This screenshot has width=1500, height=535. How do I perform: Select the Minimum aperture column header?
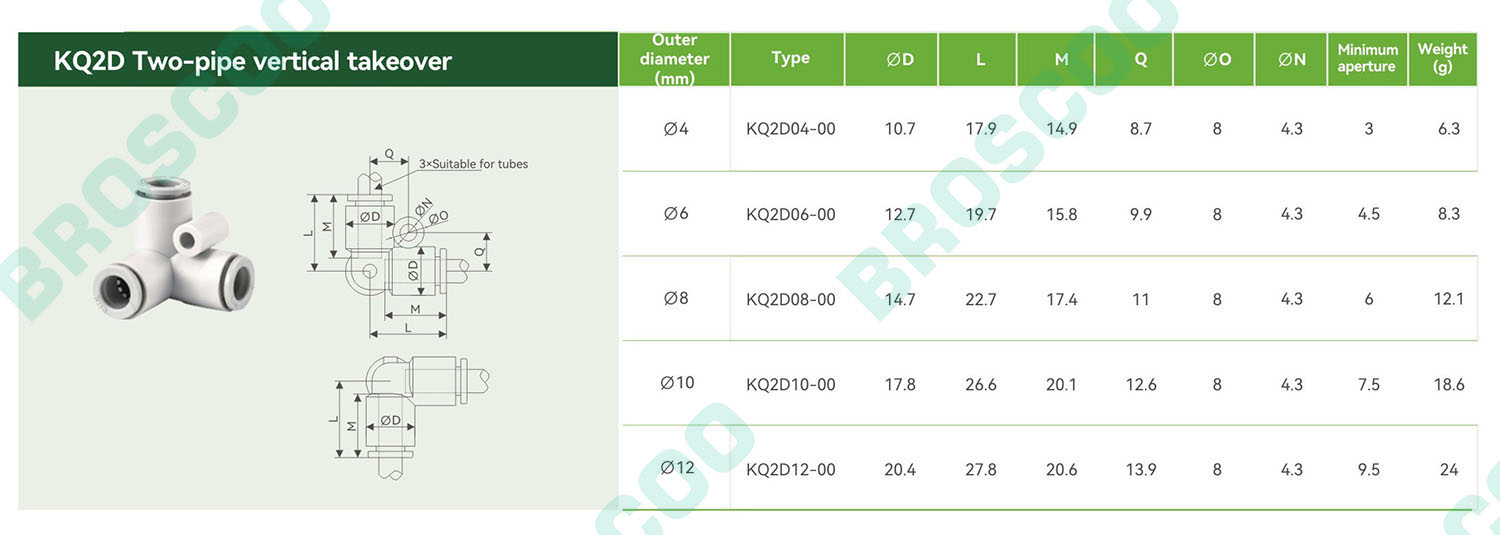1367,58
